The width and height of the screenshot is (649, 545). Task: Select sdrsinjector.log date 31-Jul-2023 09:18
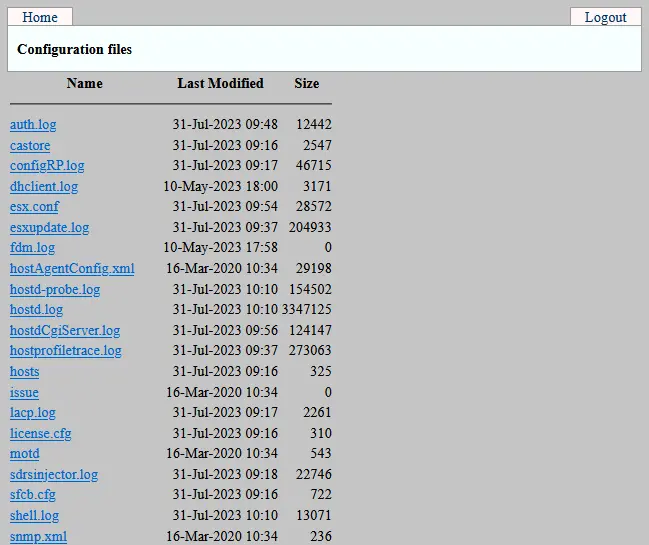coord(225,474)
